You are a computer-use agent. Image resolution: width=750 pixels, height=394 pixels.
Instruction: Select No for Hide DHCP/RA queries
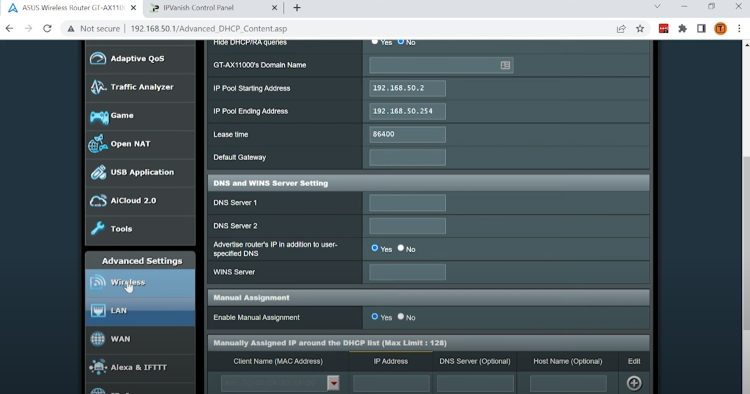pyautogui.click(x=401, y=42)
